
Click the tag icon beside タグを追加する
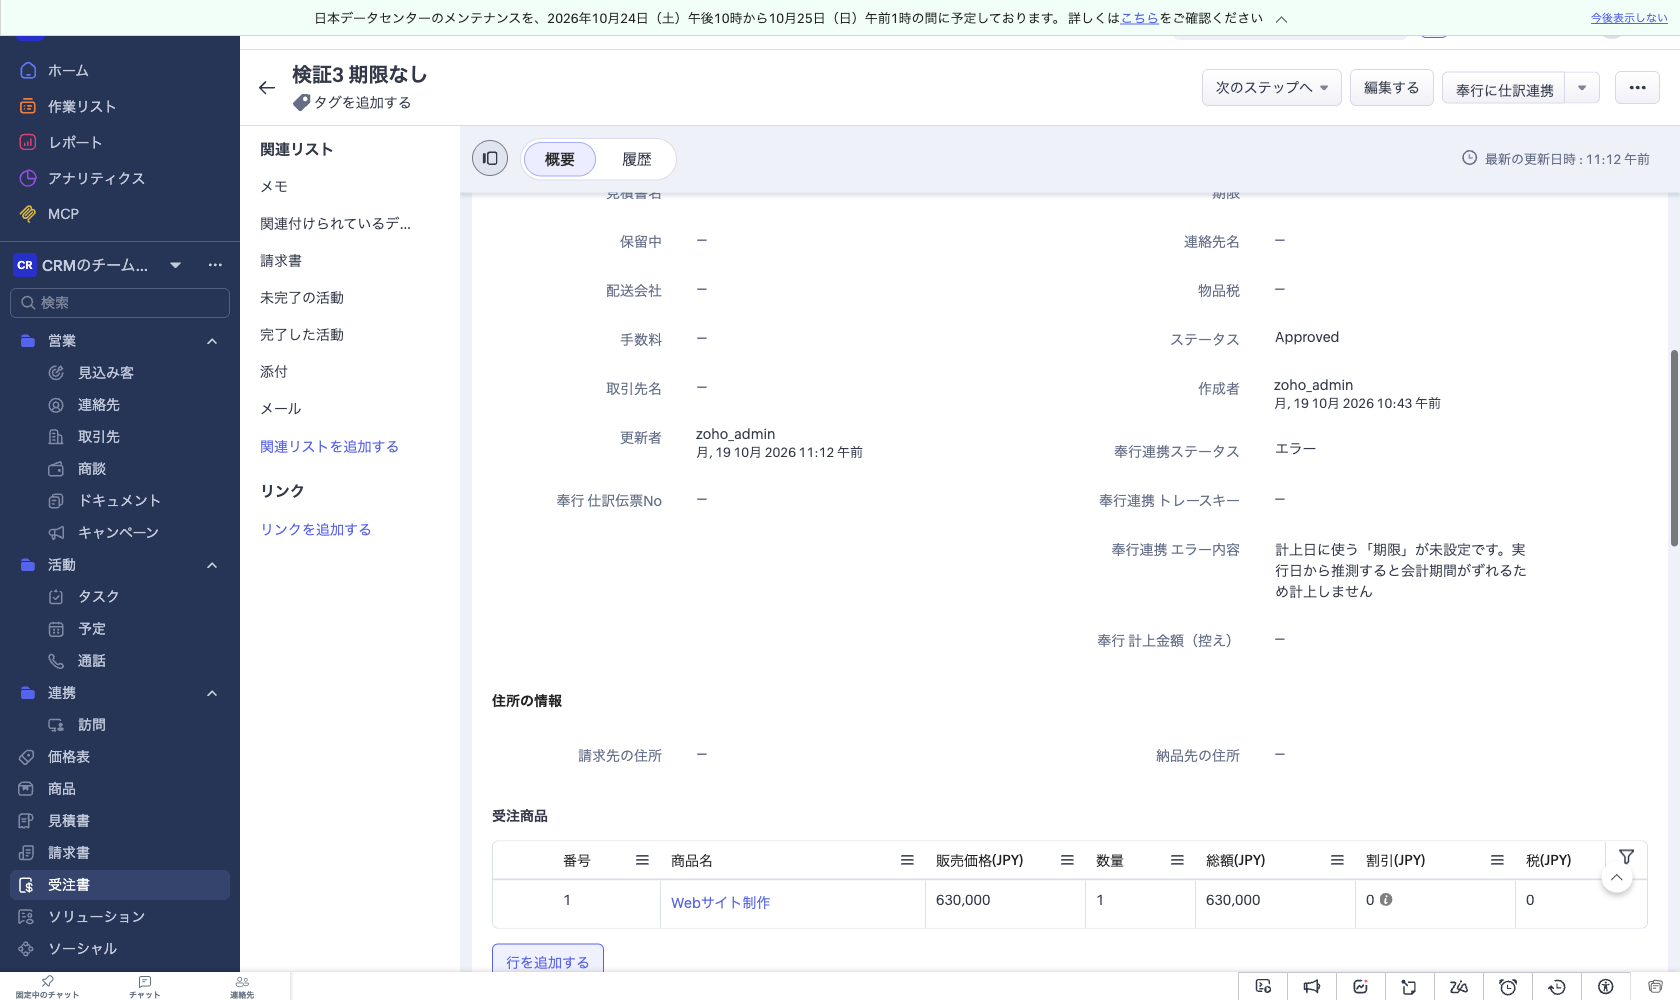pyautogui.click(x=301, y=103)
